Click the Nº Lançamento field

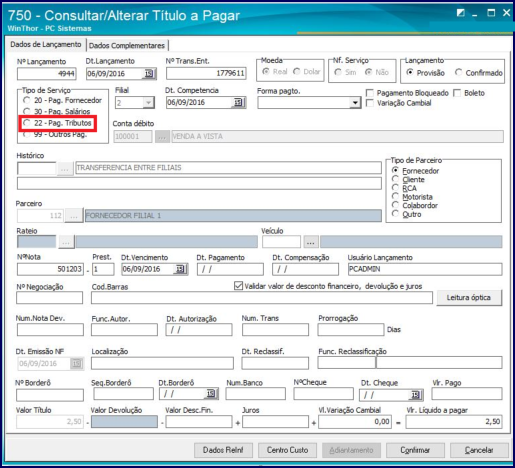tap(47, 74)
